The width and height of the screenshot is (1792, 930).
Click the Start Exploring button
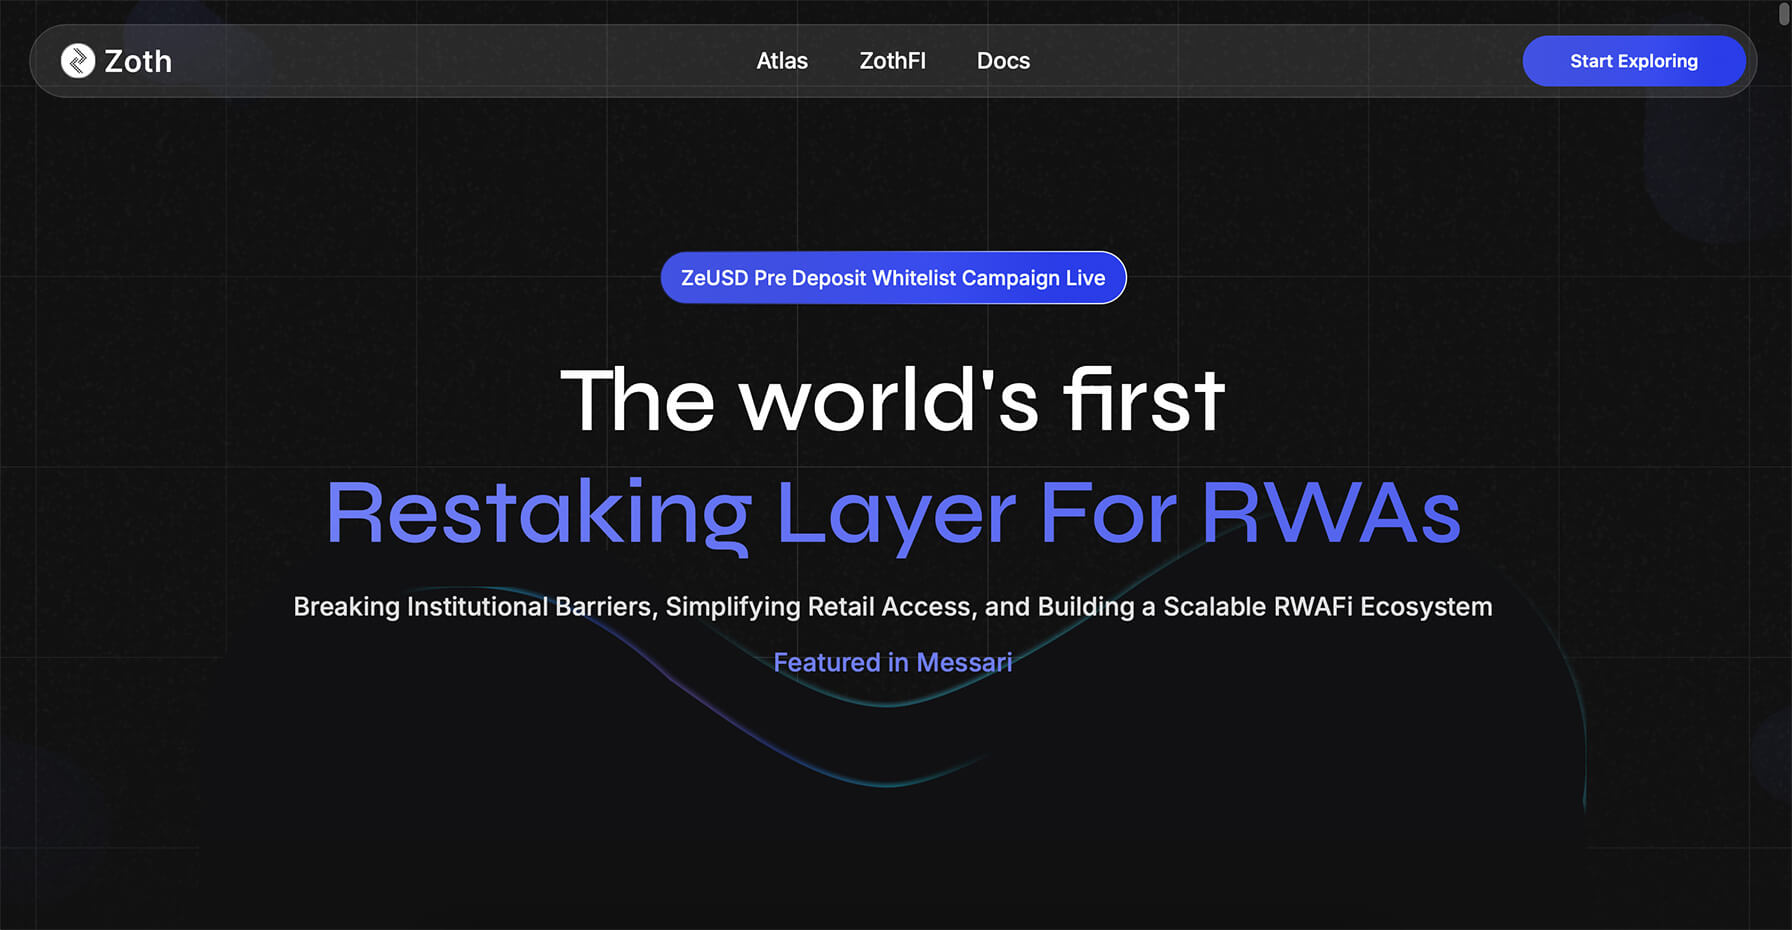click(x=1634, y=61)
